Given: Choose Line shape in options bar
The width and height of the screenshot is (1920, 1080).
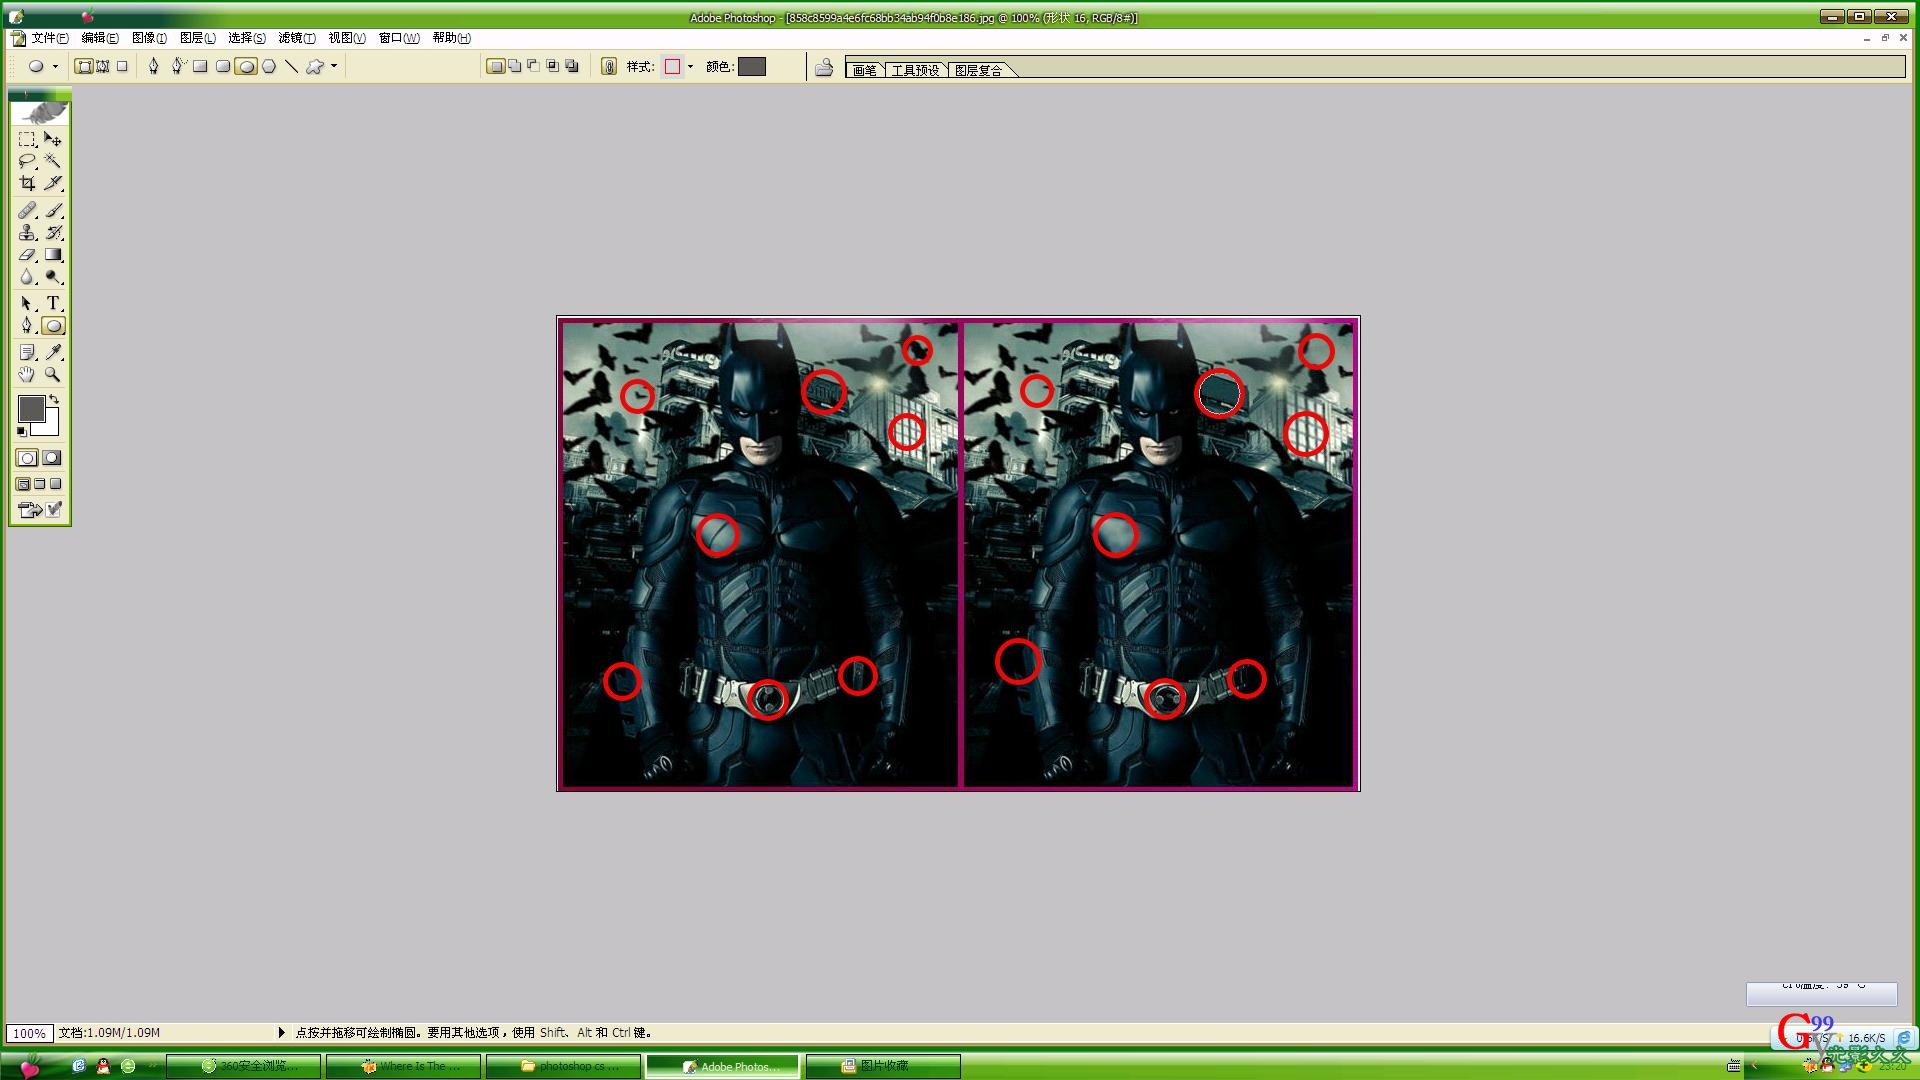Looking at the screenshot, I should [x=291, y=66].
